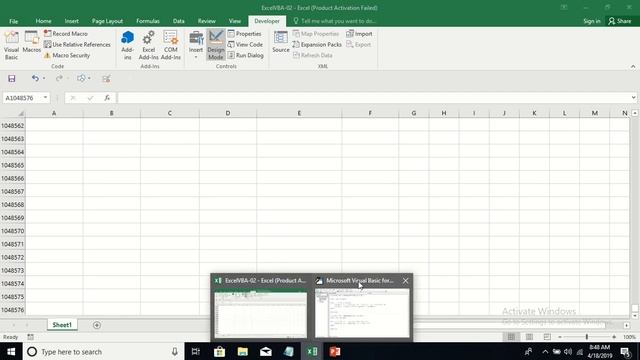Open Macro Security settings
Viewport: 640px width, 360px height.
[x=67, y=55]
